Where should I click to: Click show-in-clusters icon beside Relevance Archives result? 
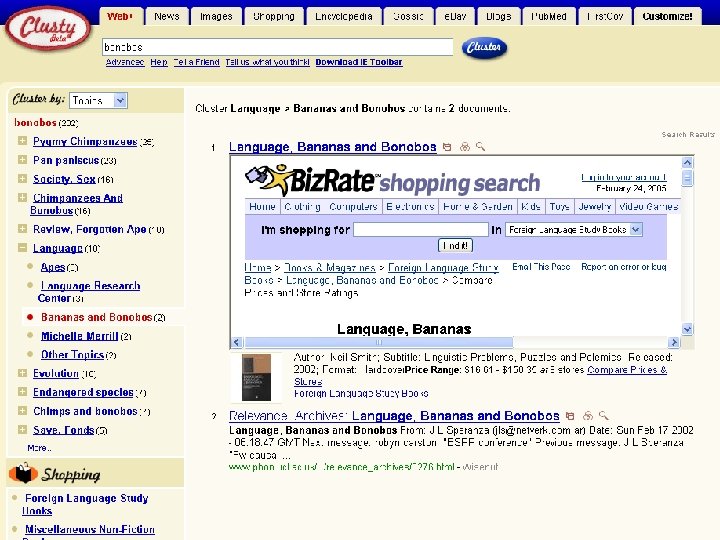(x=587, y=416)
